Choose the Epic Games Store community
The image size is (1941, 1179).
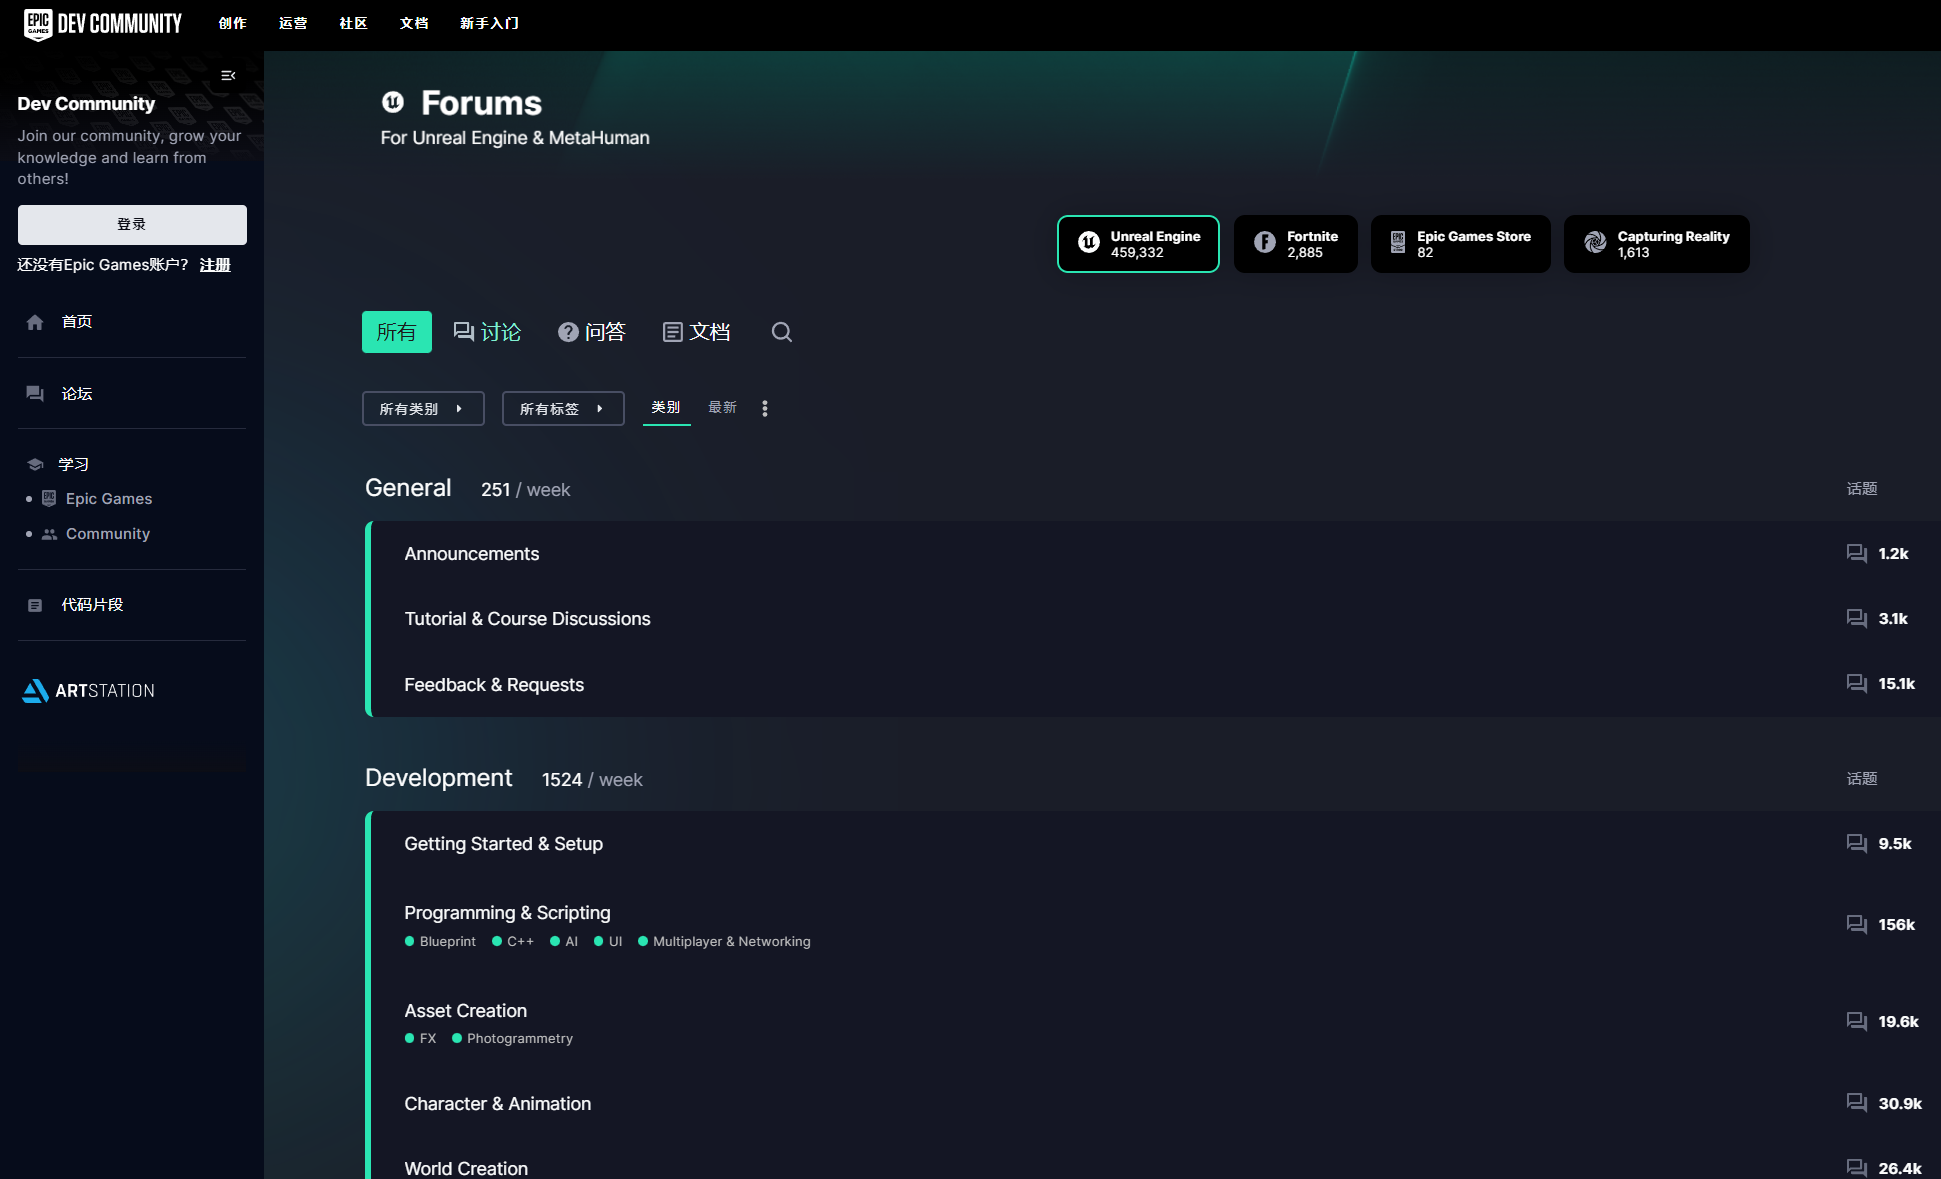click(x=1460, y=244)
